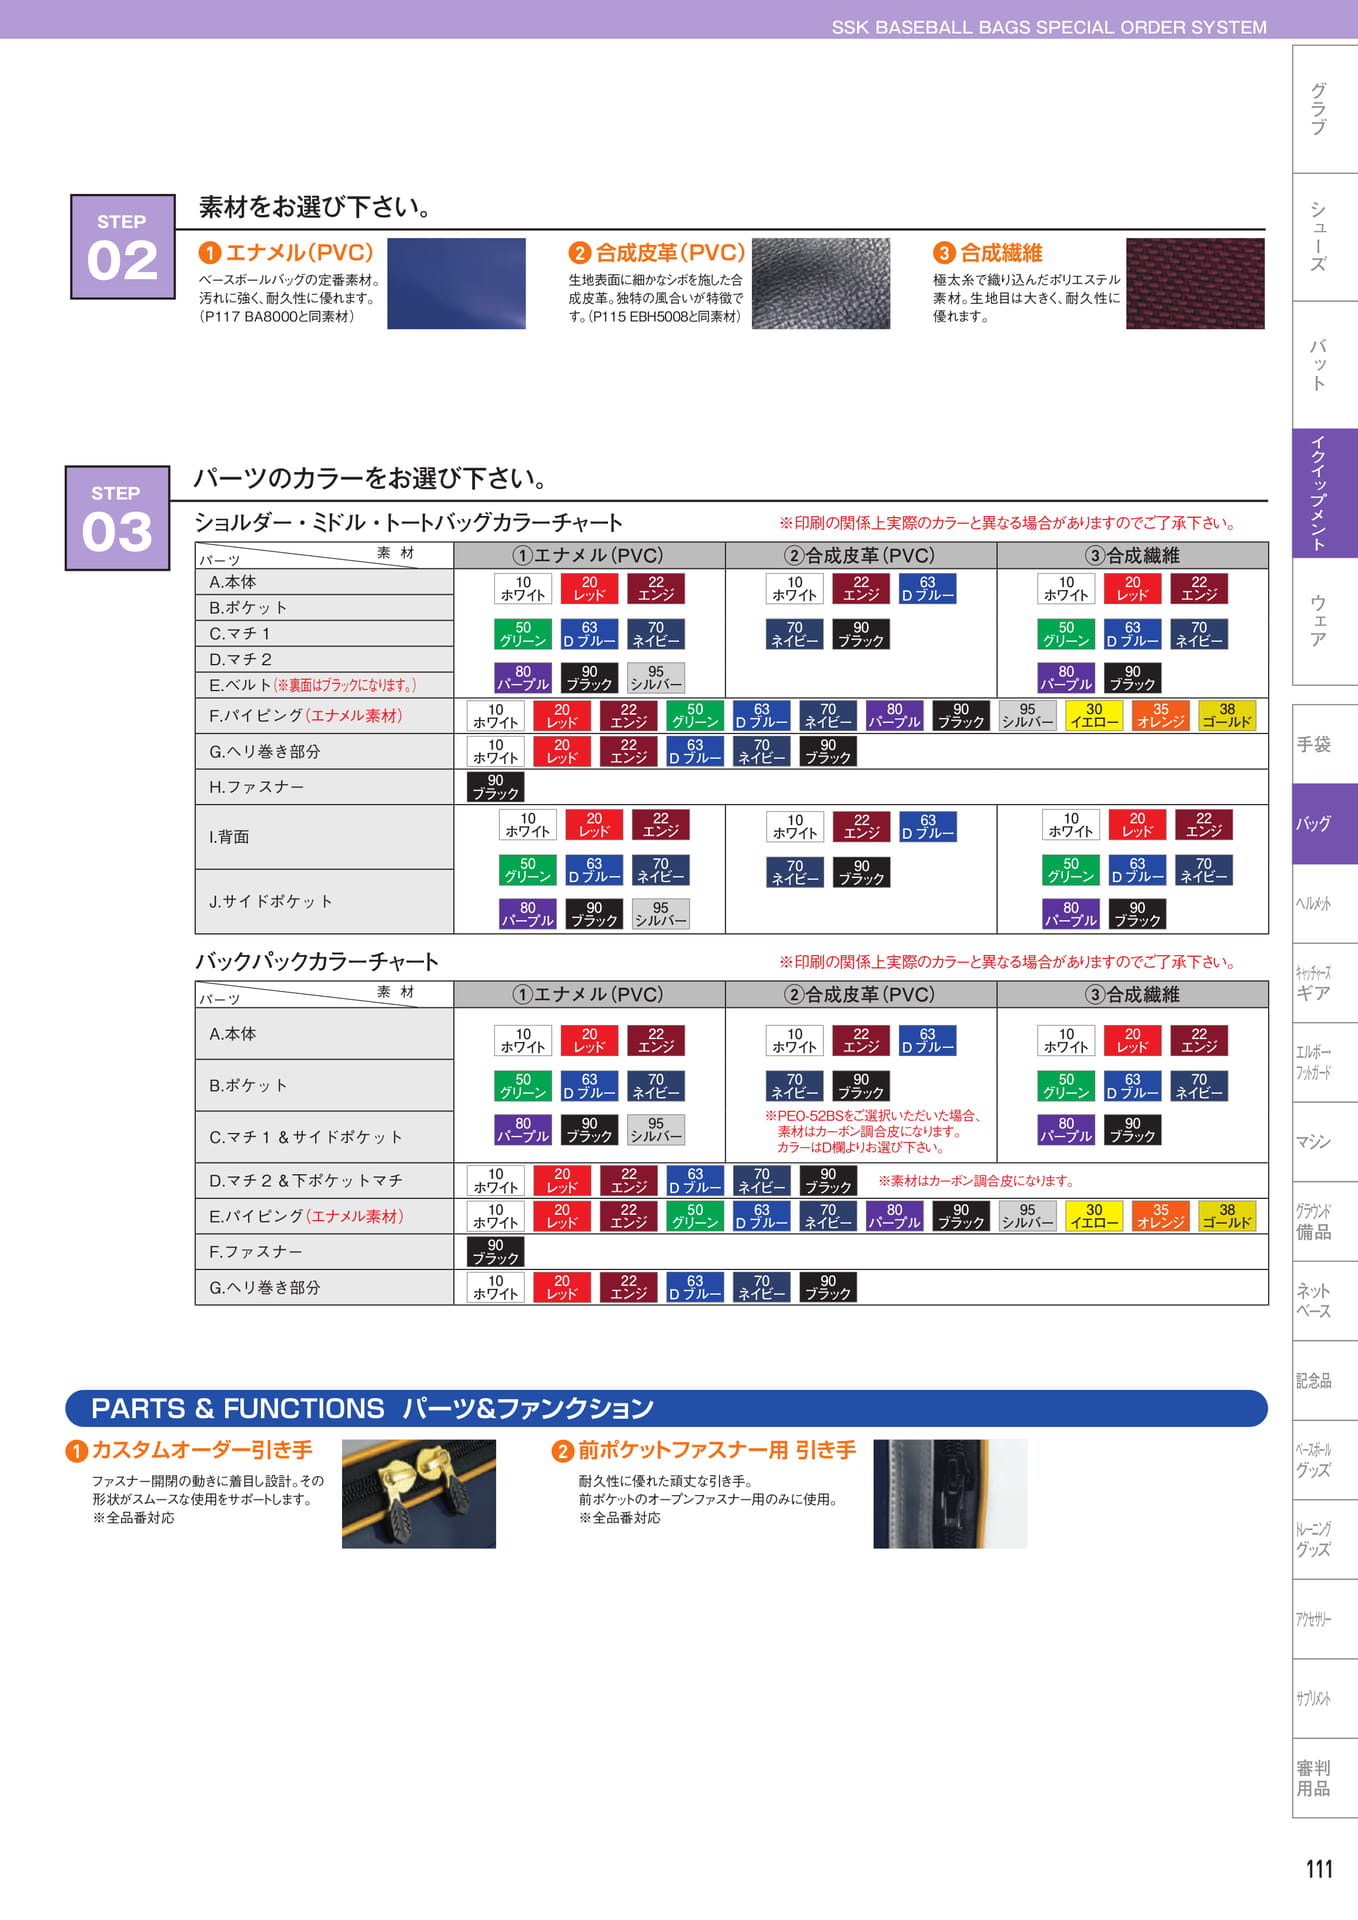The image size is (1358, 1920).
Task: Click the orange number 1 エナメル(PVC) bullet
Action: click(209, 253)
